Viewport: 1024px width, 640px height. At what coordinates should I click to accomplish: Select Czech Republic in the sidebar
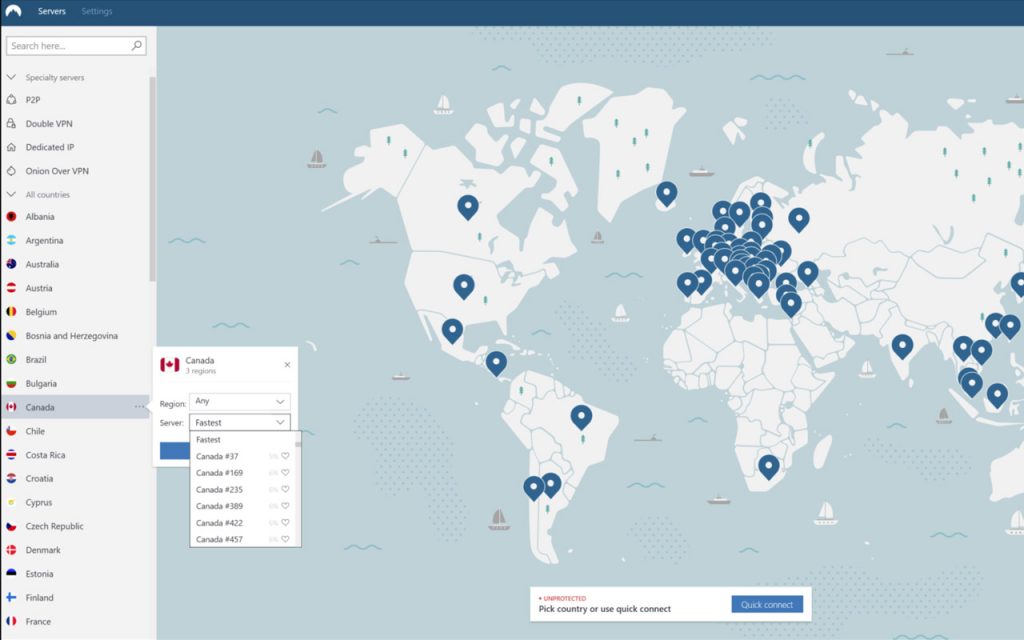pos(54,526)
